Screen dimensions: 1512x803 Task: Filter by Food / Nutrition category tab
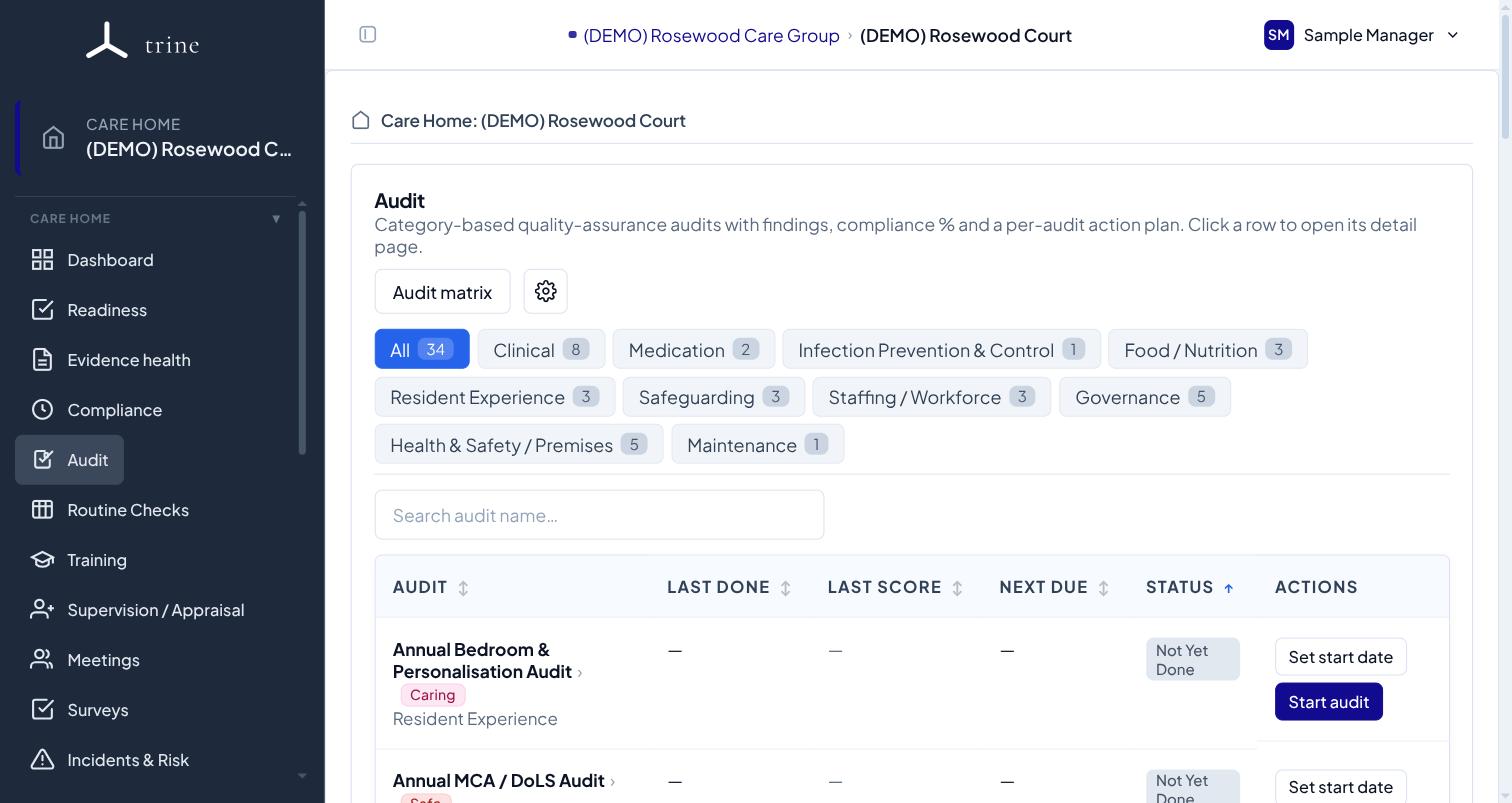coord(1208,349)
